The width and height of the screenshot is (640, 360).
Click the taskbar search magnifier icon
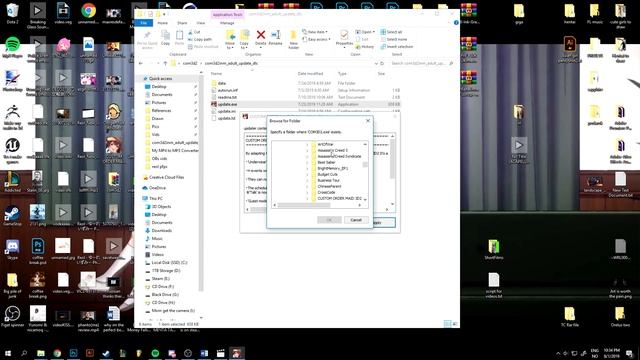[x=24, y=353]
